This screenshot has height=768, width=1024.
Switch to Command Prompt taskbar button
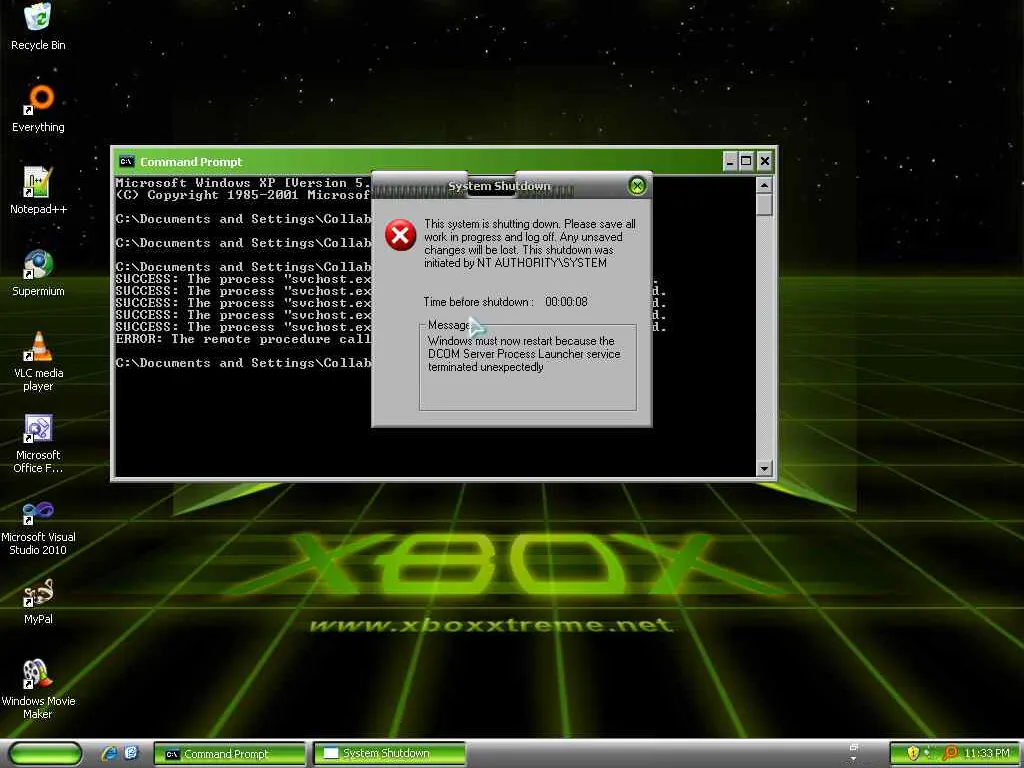(x=229, y=754)
